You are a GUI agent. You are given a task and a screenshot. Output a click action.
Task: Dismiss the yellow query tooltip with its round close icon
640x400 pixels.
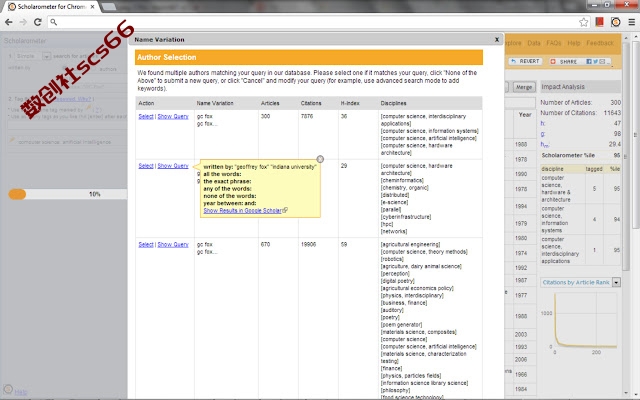320,159
